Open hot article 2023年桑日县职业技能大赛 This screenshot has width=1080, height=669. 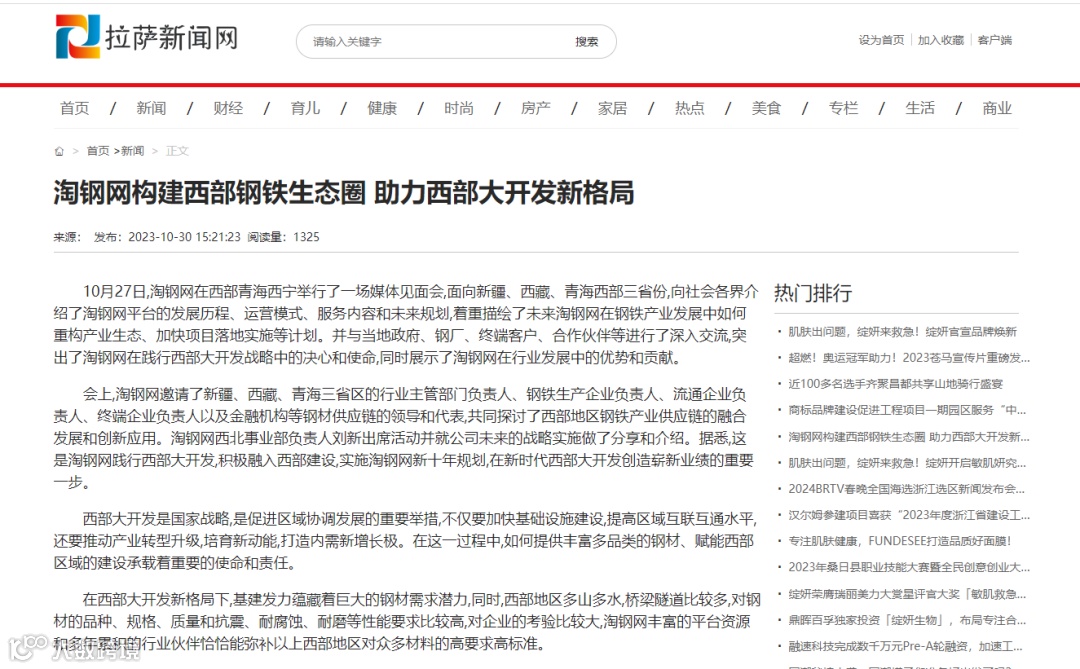pos(909,567)
